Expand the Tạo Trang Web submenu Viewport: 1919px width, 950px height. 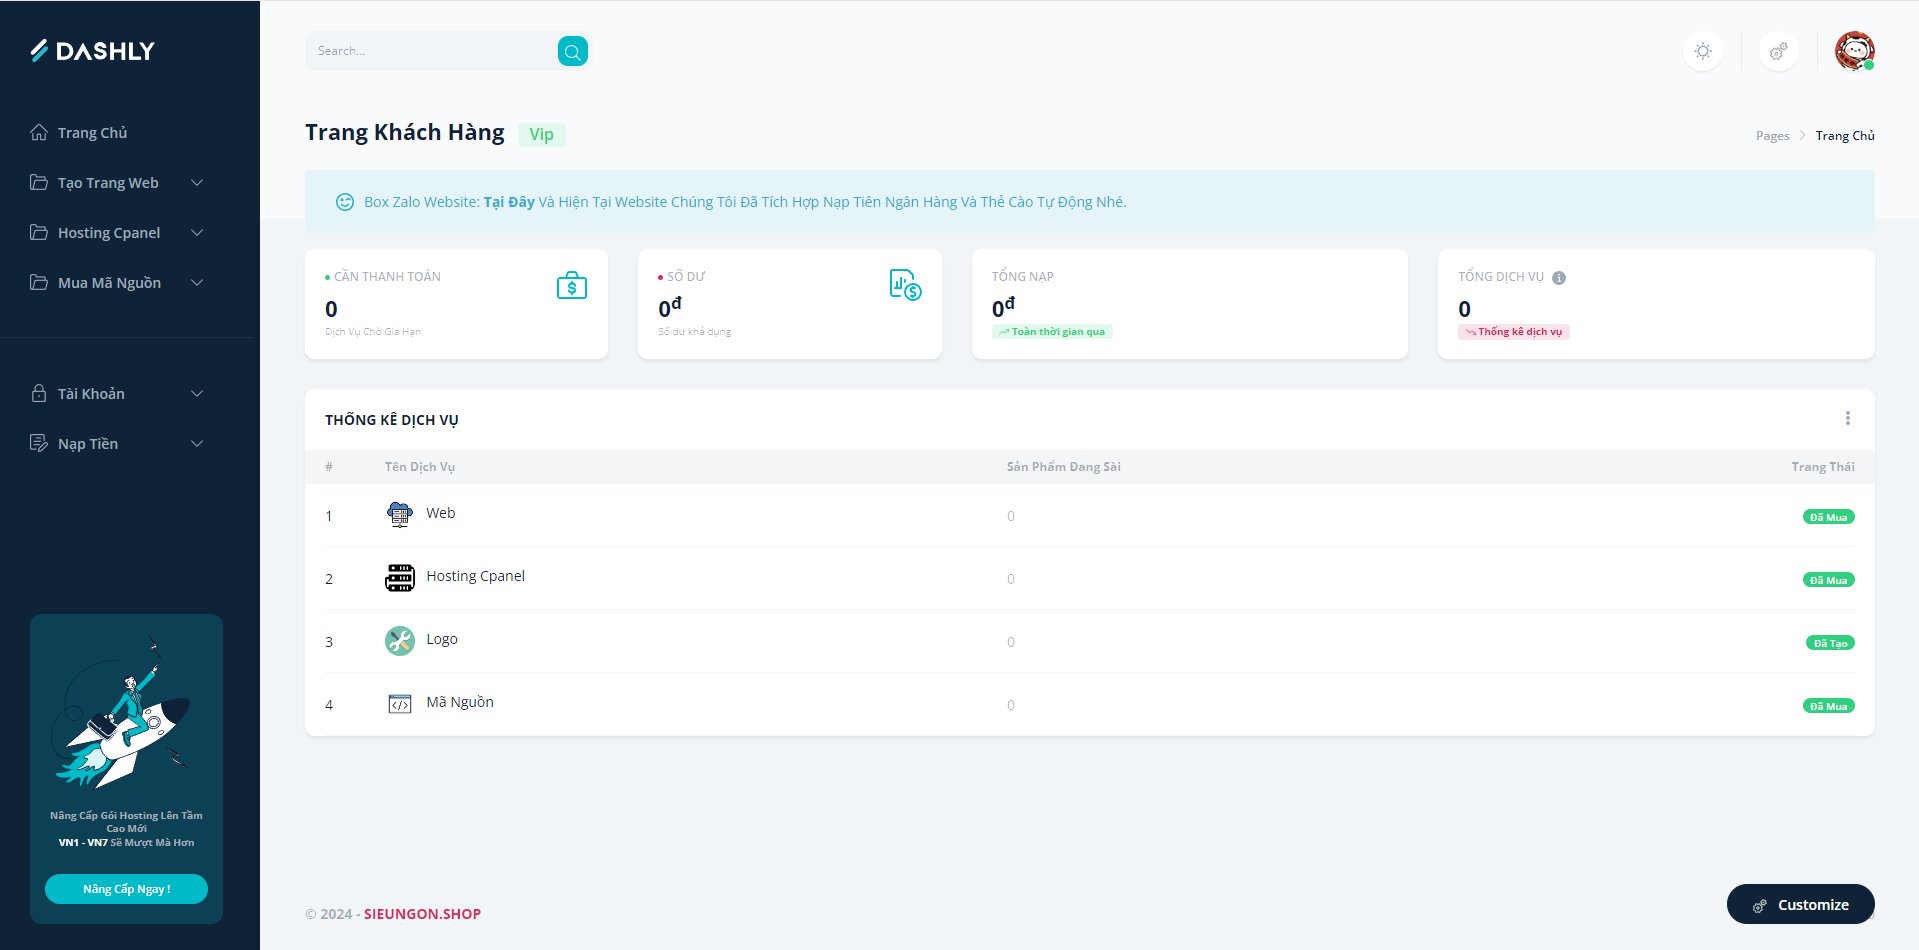(x=116, y=183)
